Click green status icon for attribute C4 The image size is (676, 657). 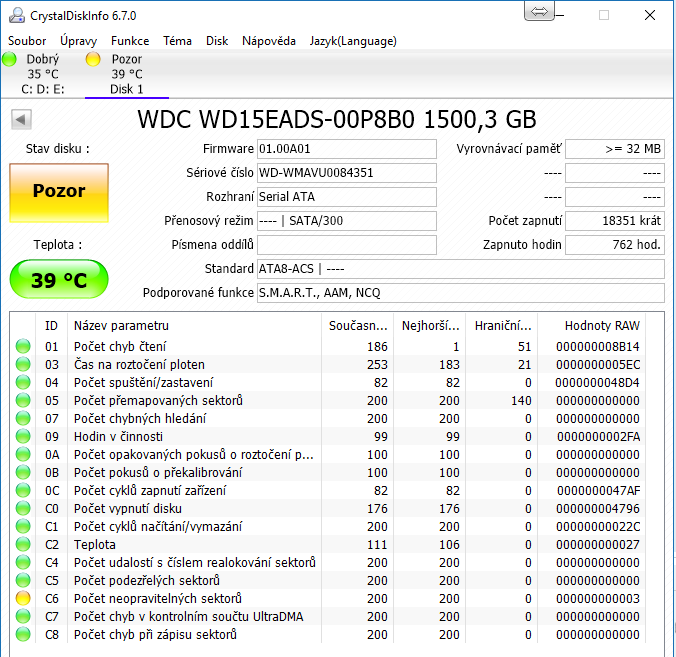pos(23,562)
